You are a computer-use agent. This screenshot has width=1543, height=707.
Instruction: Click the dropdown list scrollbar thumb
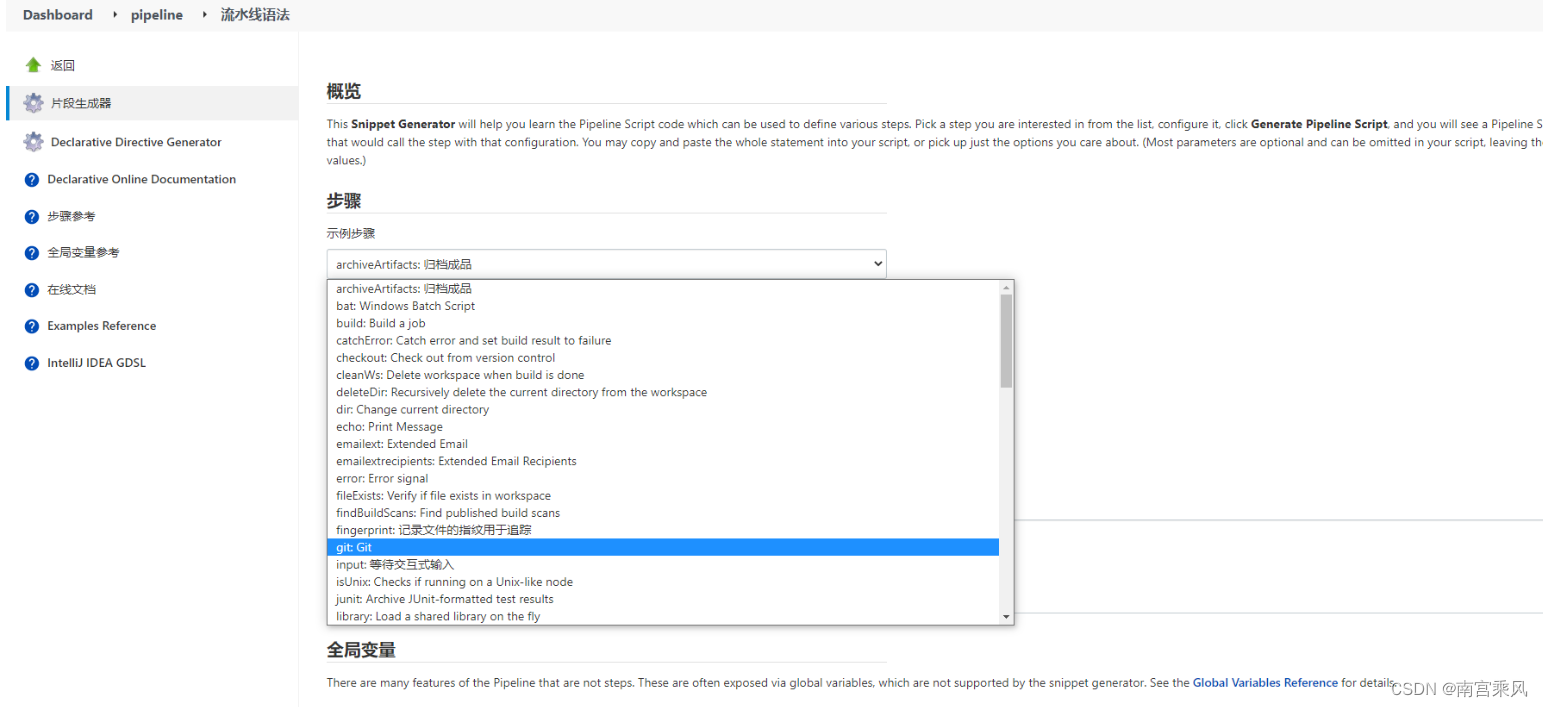pos(1006,341)
